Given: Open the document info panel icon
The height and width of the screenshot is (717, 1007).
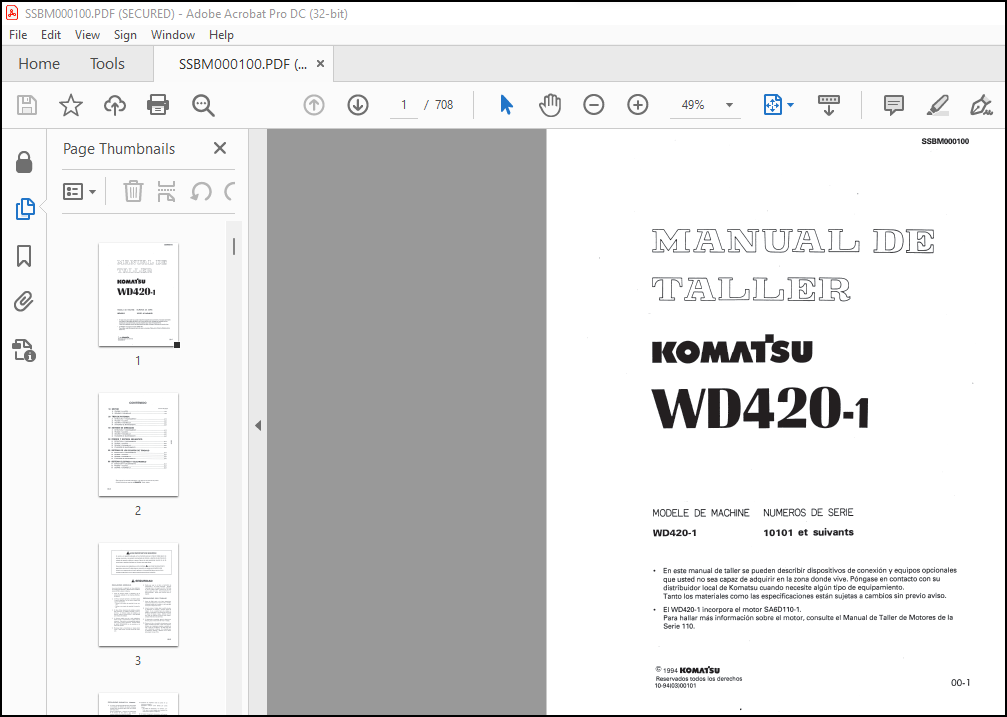Looking at the screenshot, I should [24, 350].
